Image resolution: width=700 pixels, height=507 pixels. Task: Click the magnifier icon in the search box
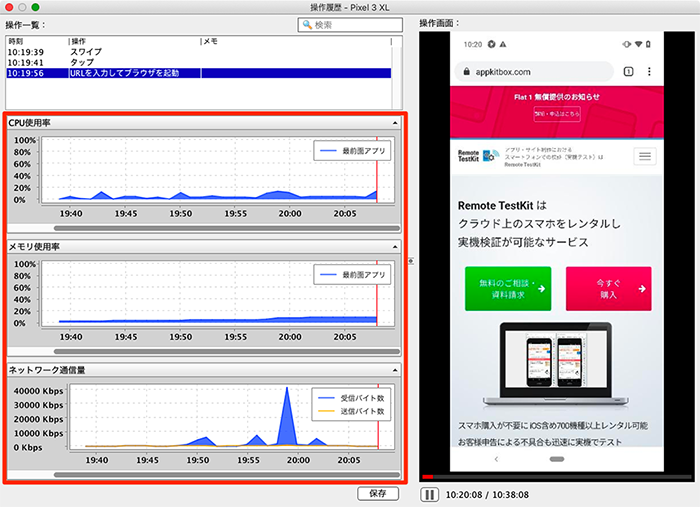(x=307, y=25)
